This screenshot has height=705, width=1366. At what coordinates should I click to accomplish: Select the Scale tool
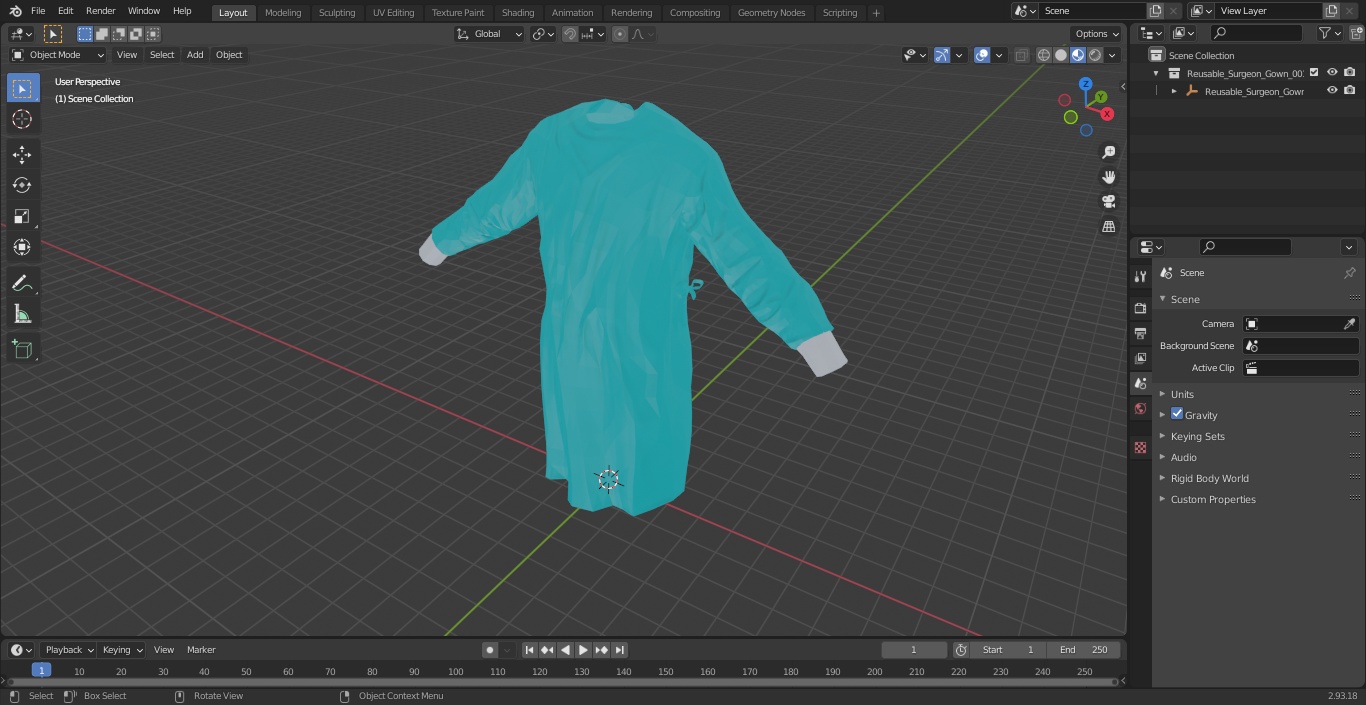pos(22,216)
